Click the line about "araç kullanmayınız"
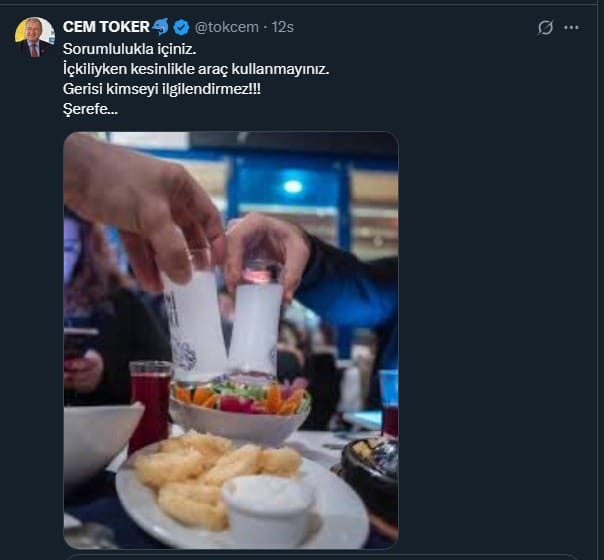This screenshot has width=604, height=560. (x=196, y=69)
